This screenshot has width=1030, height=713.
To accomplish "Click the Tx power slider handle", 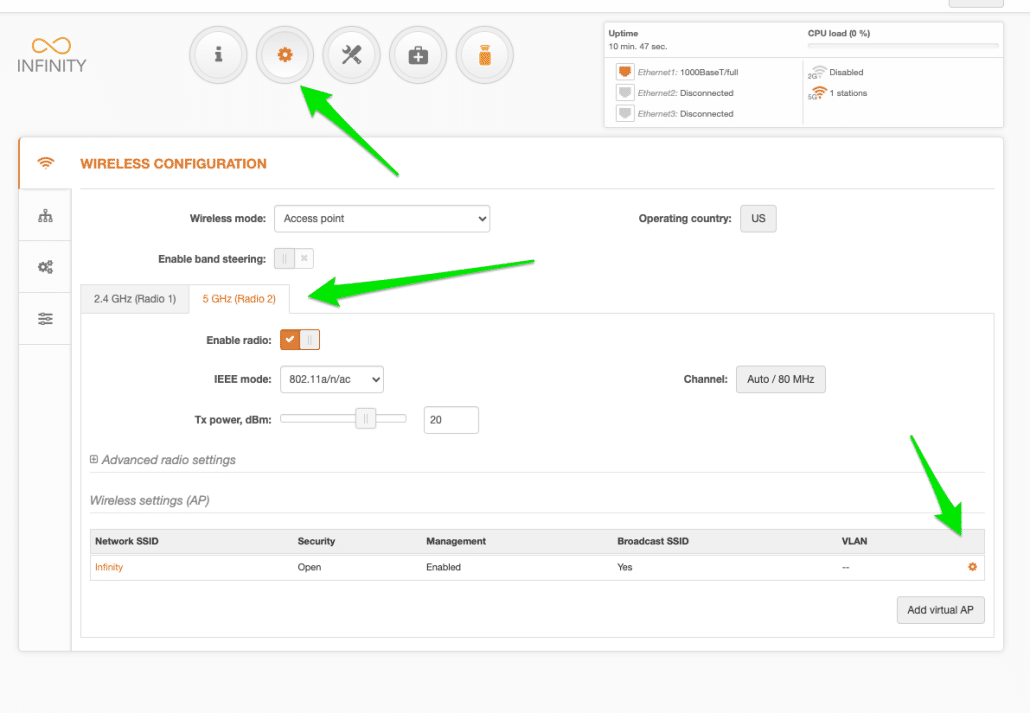I will tap(365, 419).
